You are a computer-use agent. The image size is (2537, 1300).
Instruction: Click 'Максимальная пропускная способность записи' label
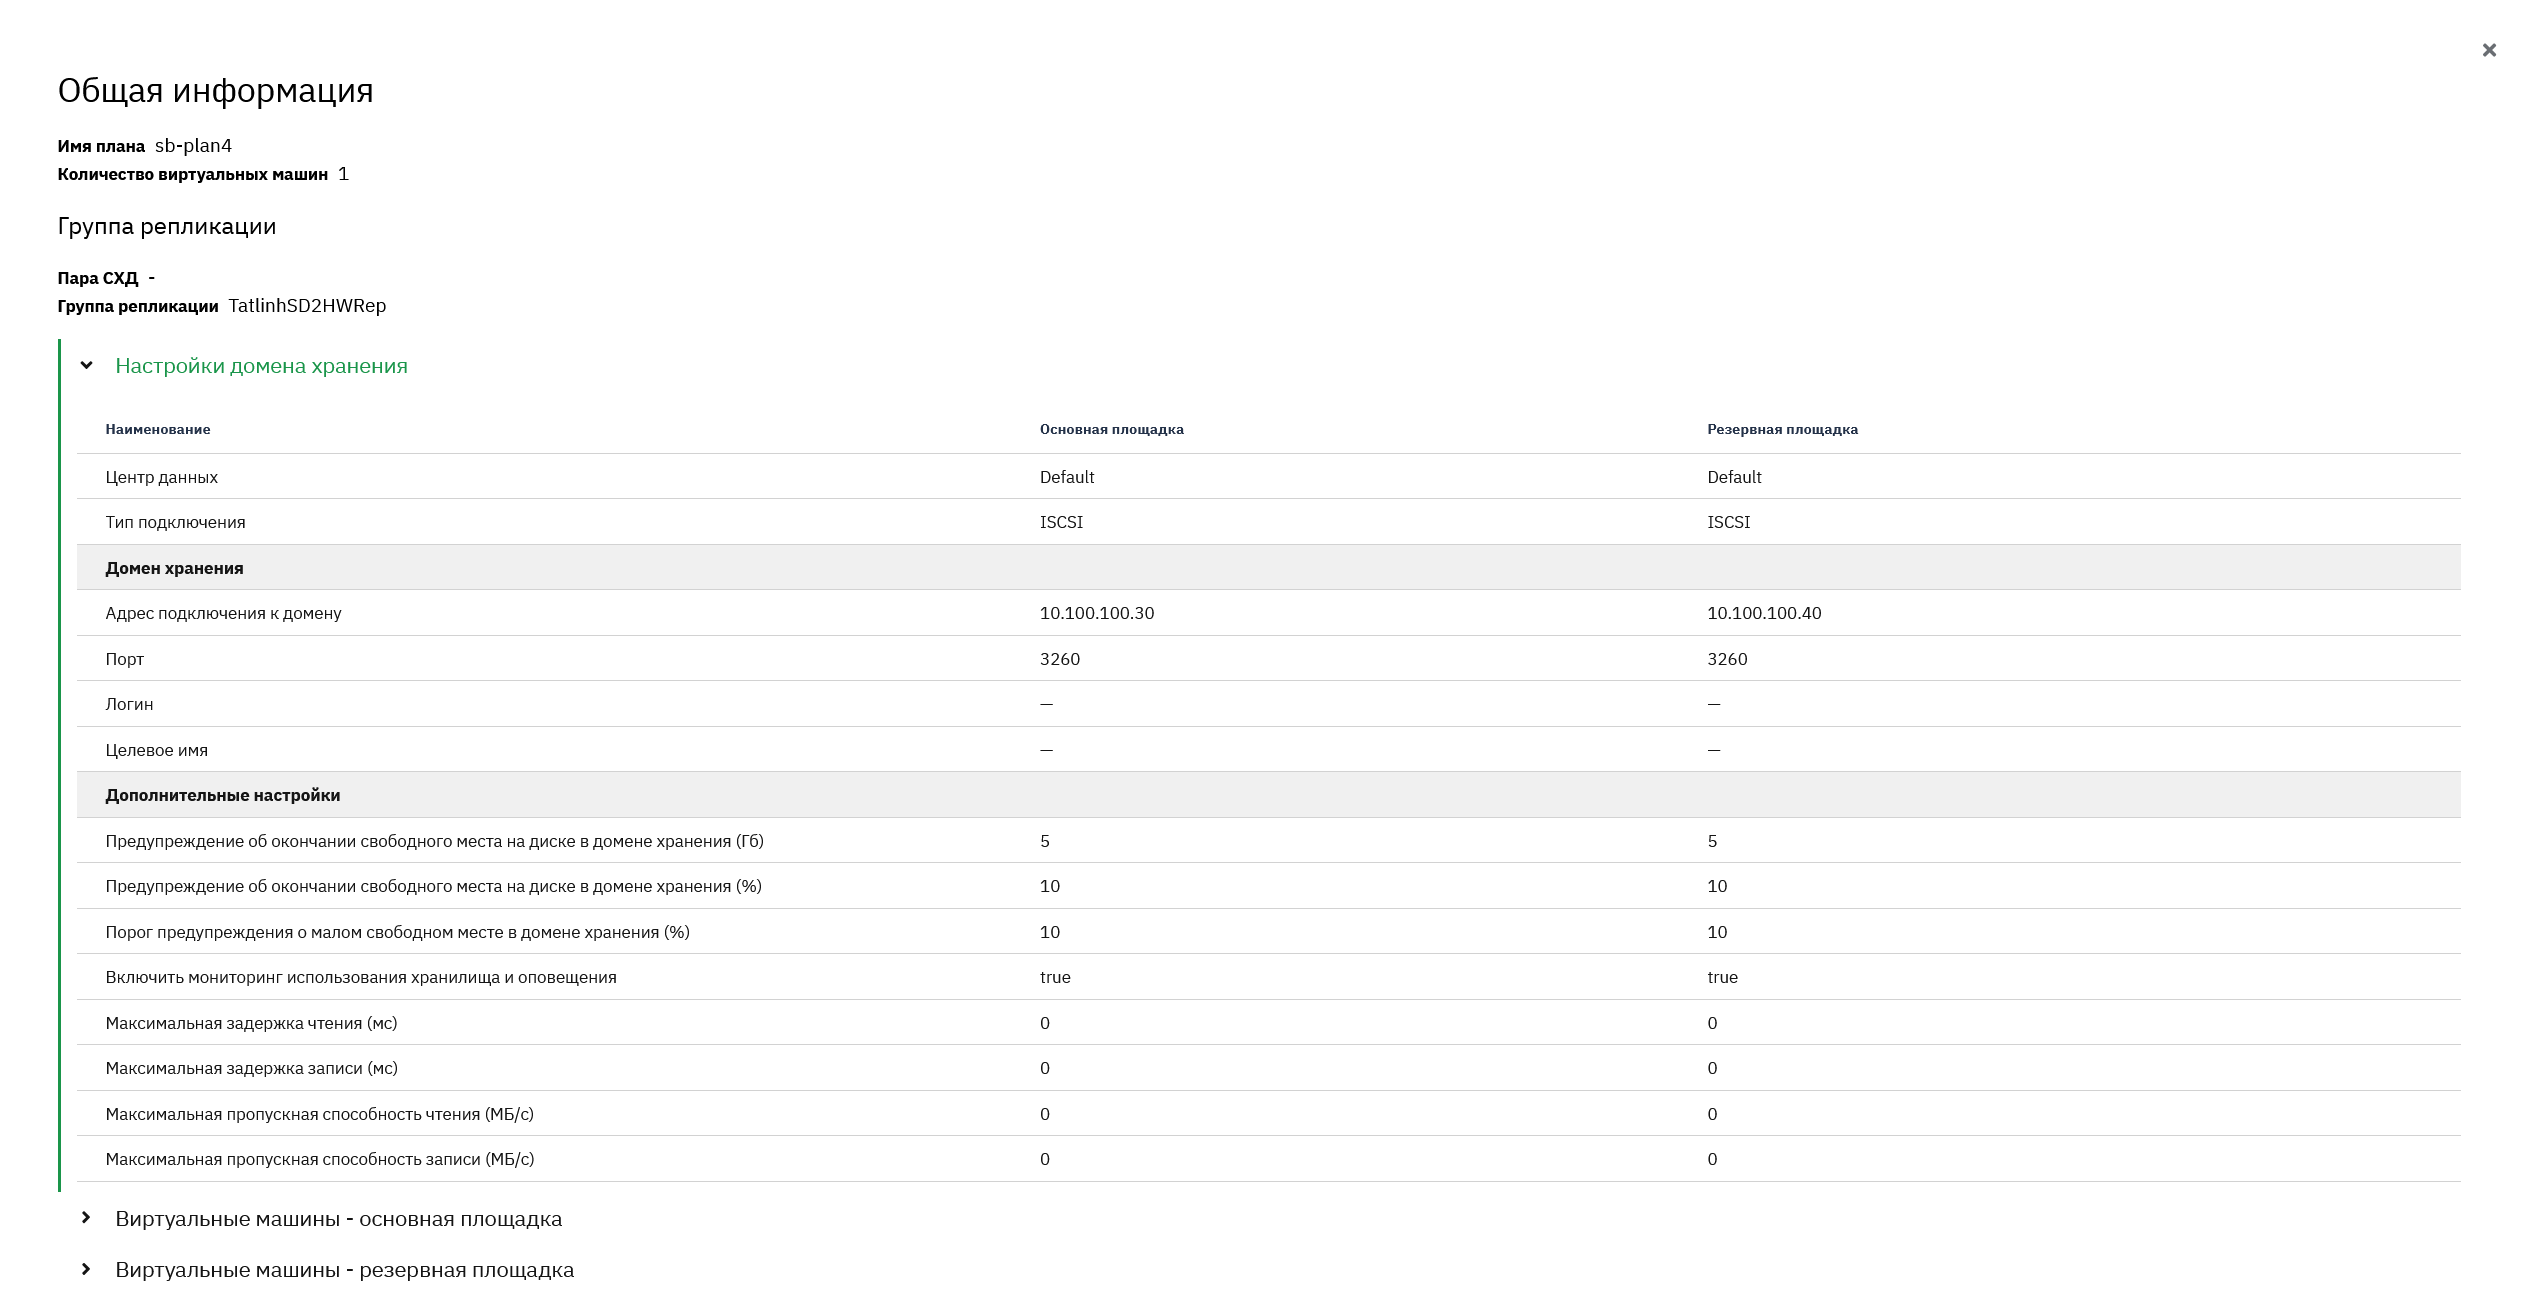pyautogui.click(x=319, y=1159)
